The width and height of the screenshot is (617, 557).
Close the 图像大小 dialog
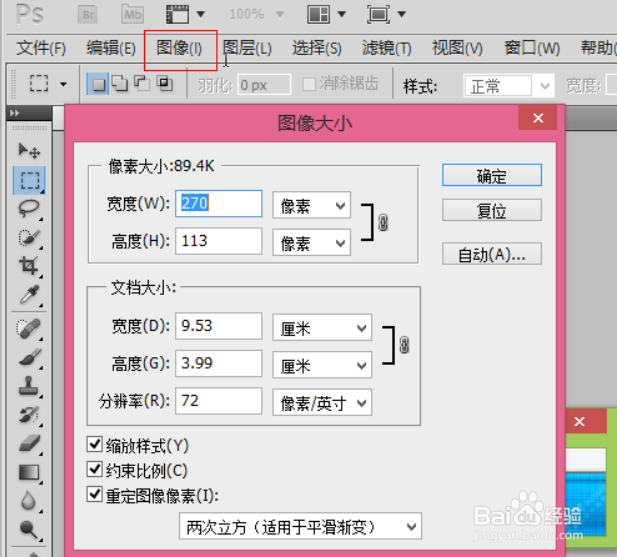tap(538, 118)
